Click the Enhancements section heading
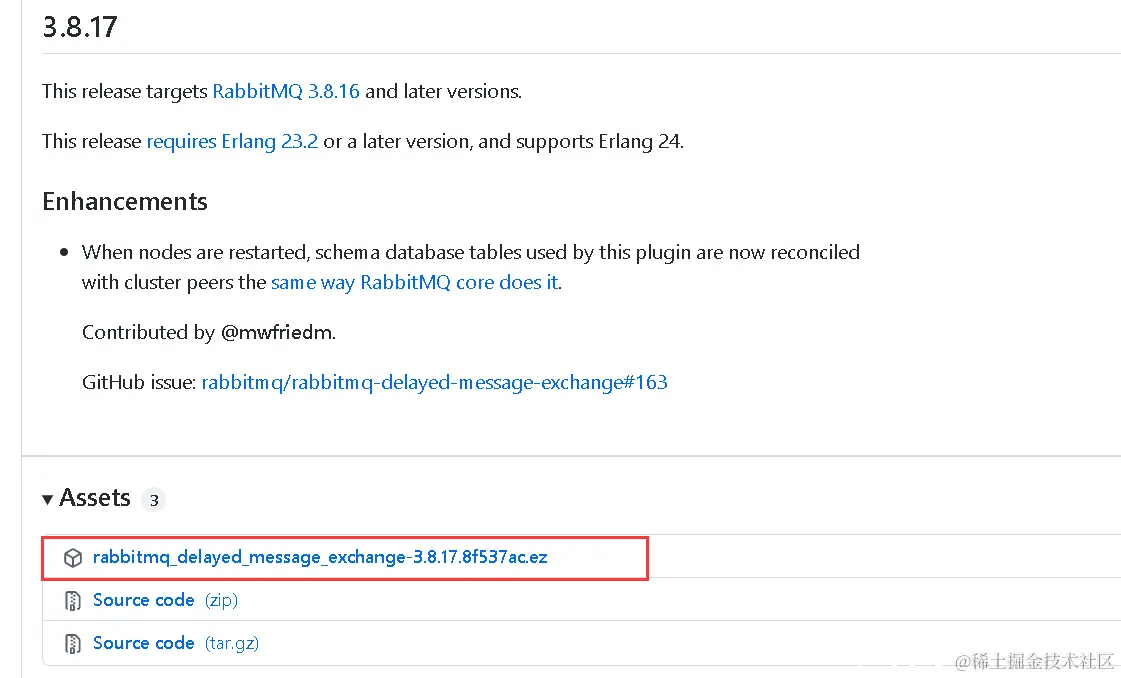1121x678 pixels. point(125,202)
